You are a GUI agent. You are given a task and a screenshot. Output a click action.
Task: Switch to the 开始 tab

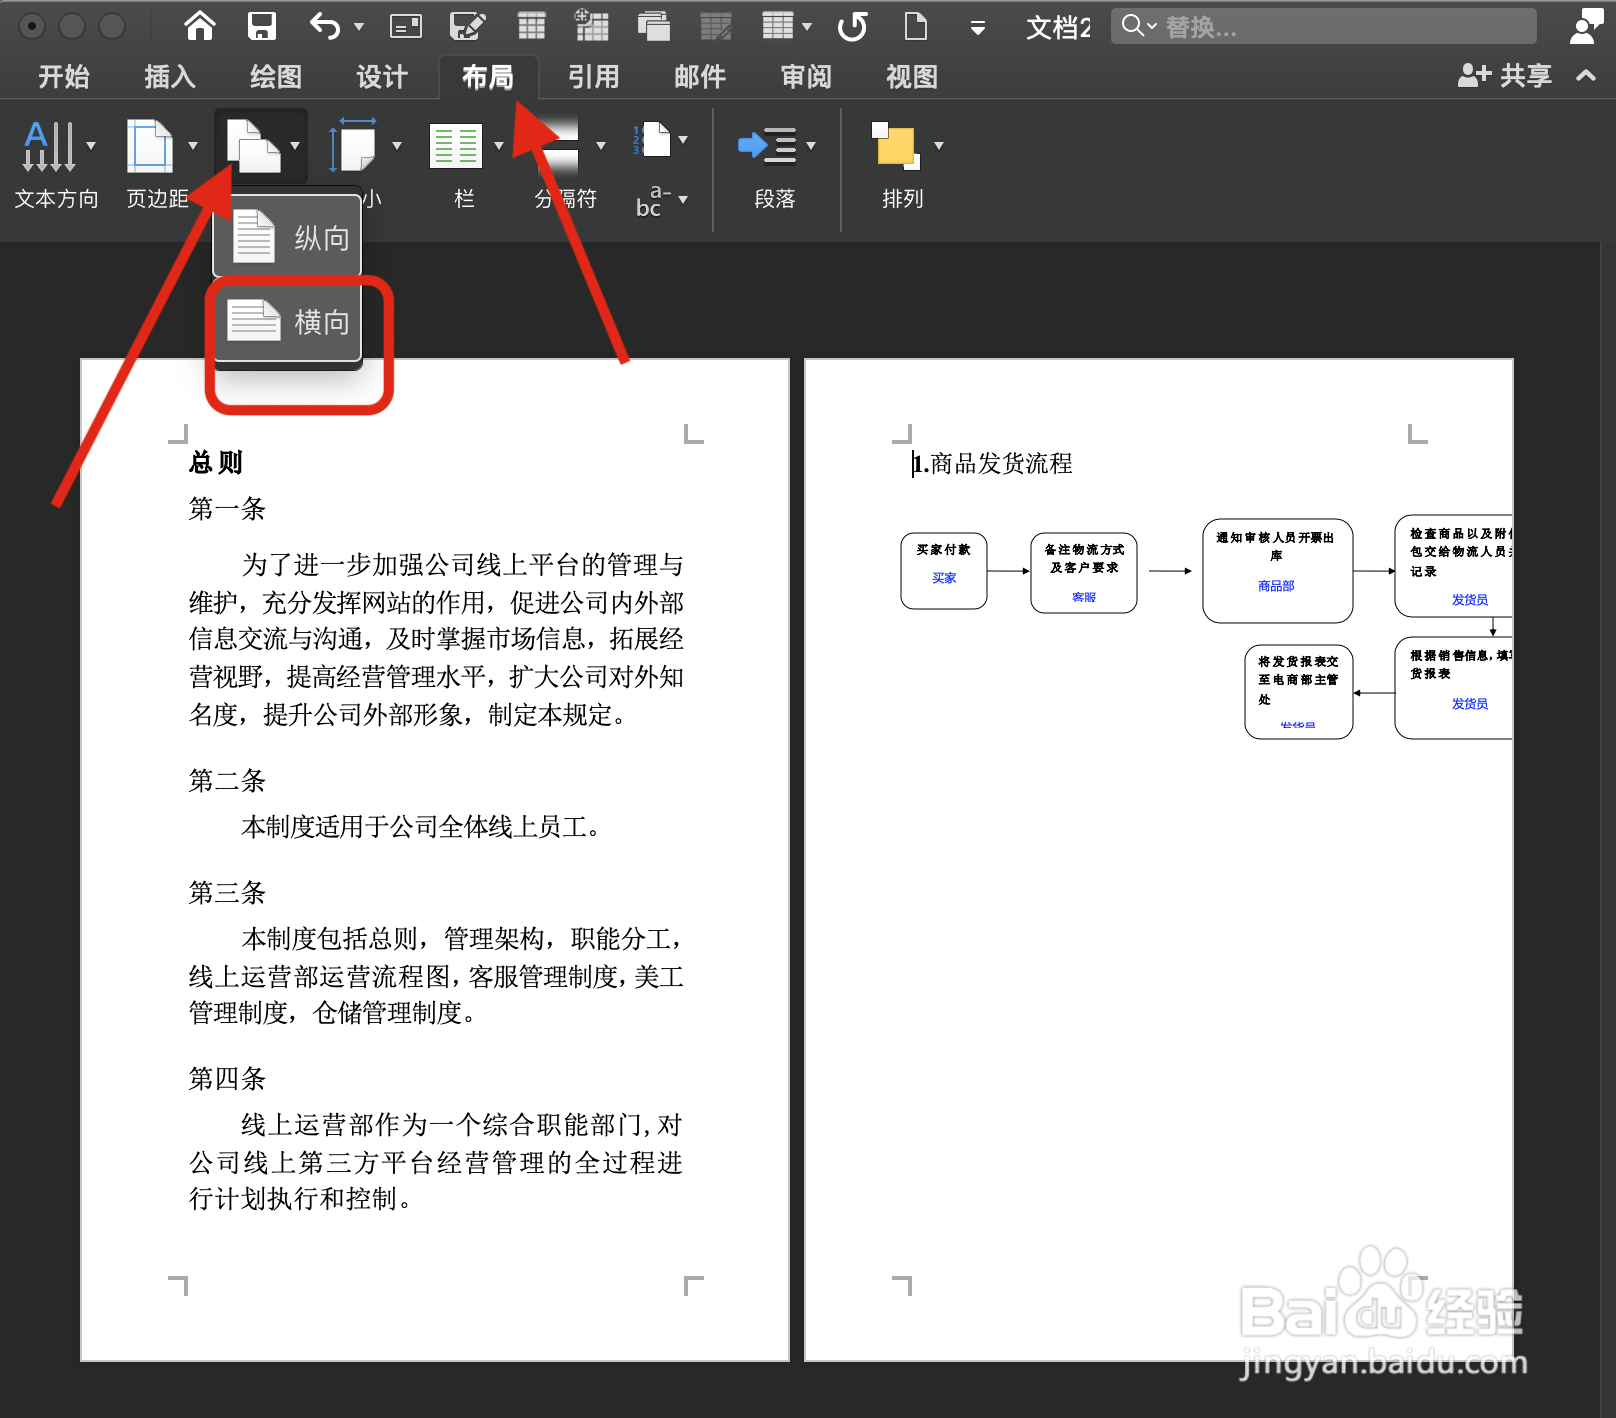pos(64,76)
